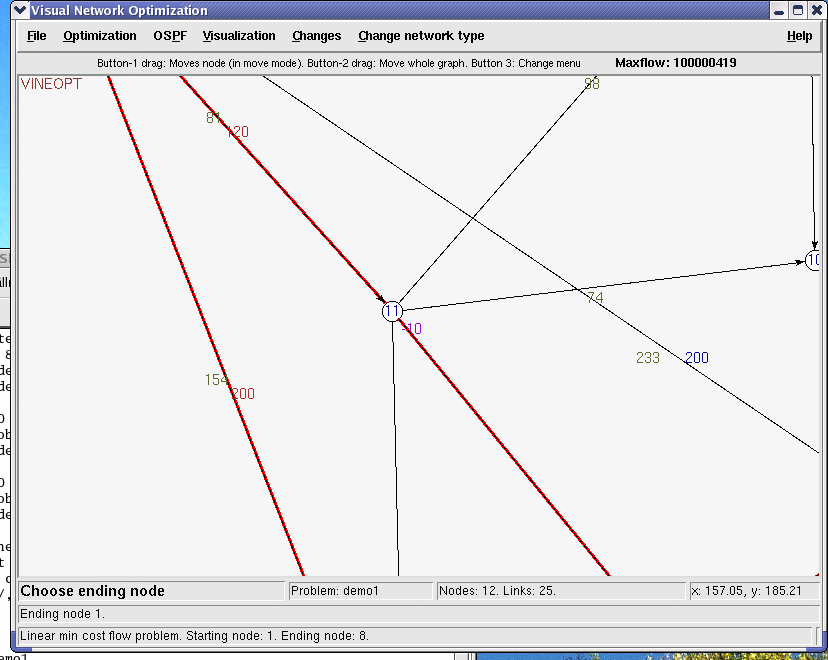Screen dimensions: 828x660
Task: Click the 'Ending node 1.' message line
Action: tap(418, 614)
